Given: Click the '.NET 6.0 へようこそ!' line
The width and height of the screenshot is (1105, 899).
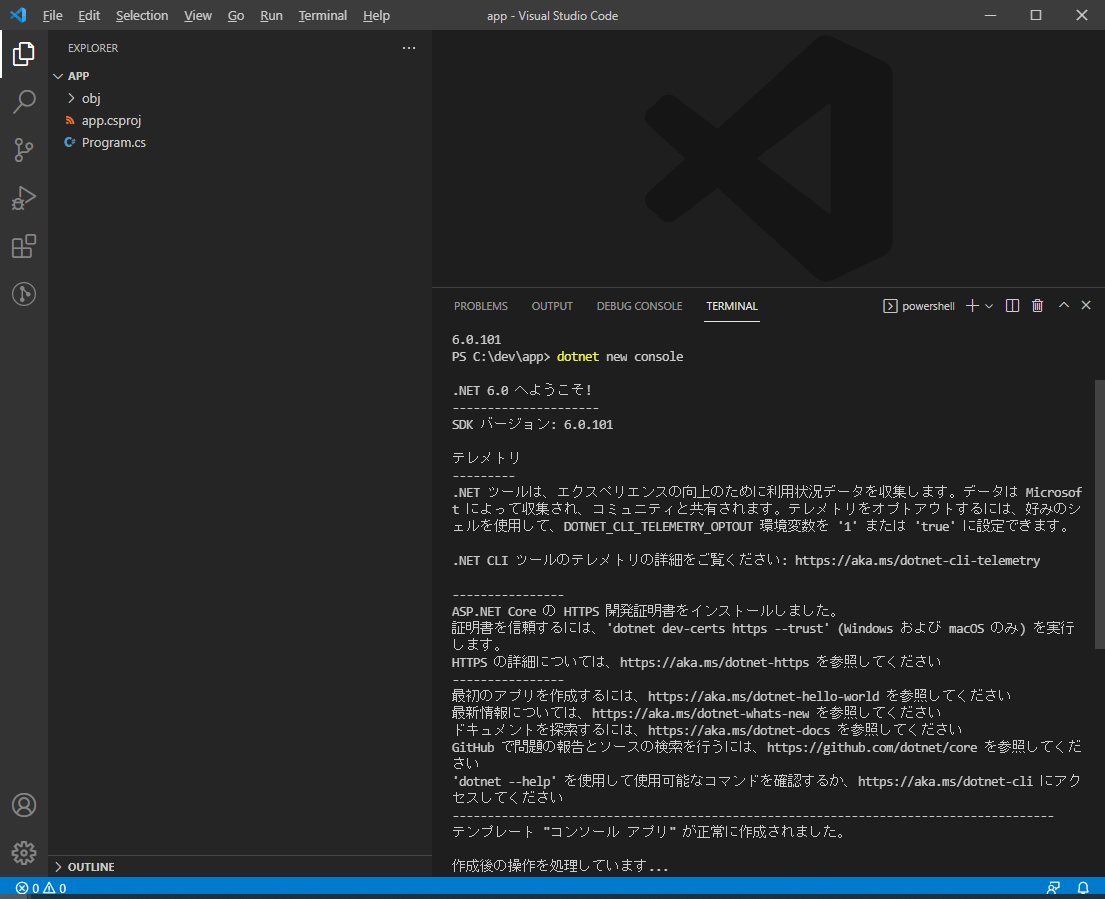Looking at the screenshot, I should pos(522,390).
